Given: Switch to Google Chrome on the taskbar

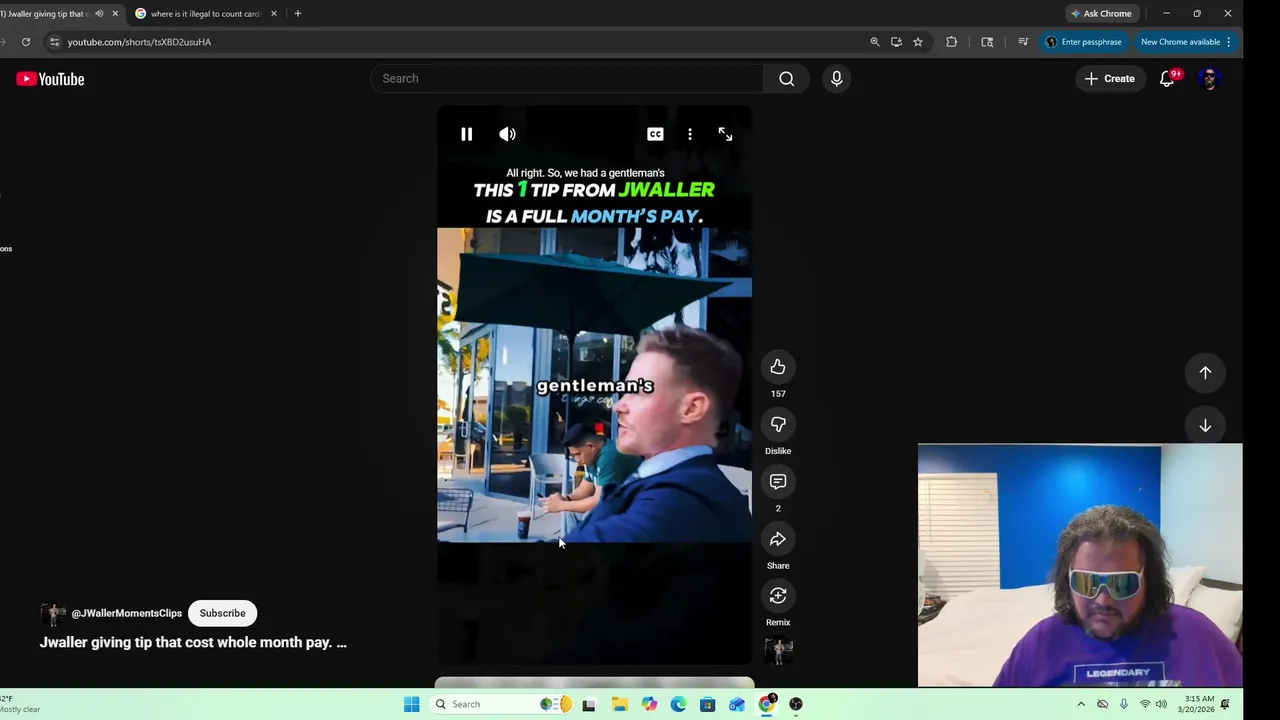Looking at the screenshot, I should (x=767, y=704).
